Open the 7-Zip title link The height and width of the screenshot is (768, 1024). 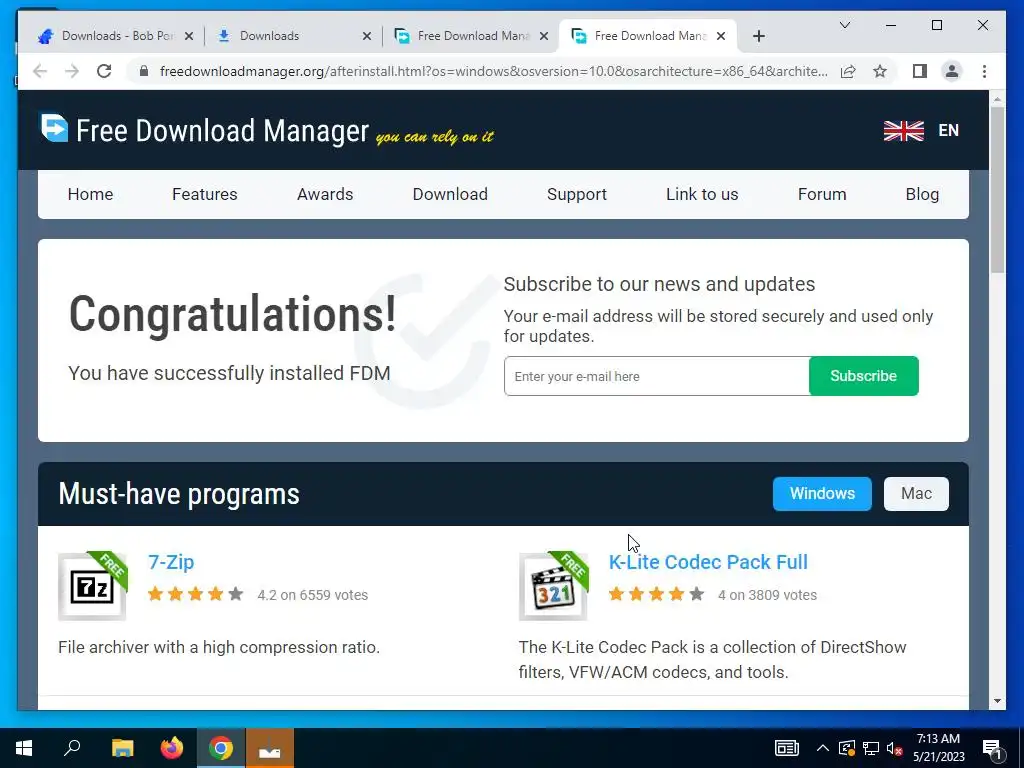pos(171,562)
